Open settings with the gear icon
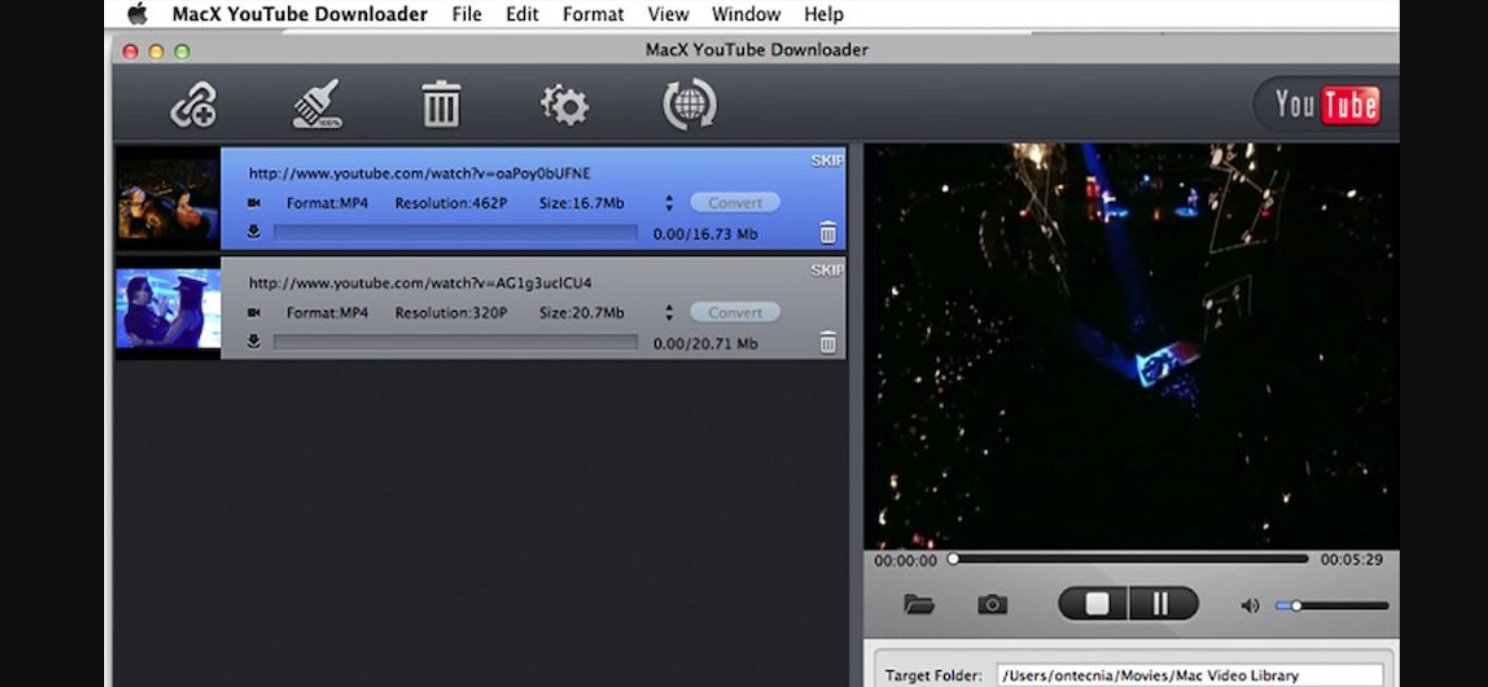1488x687 pixels. (565, 105)
